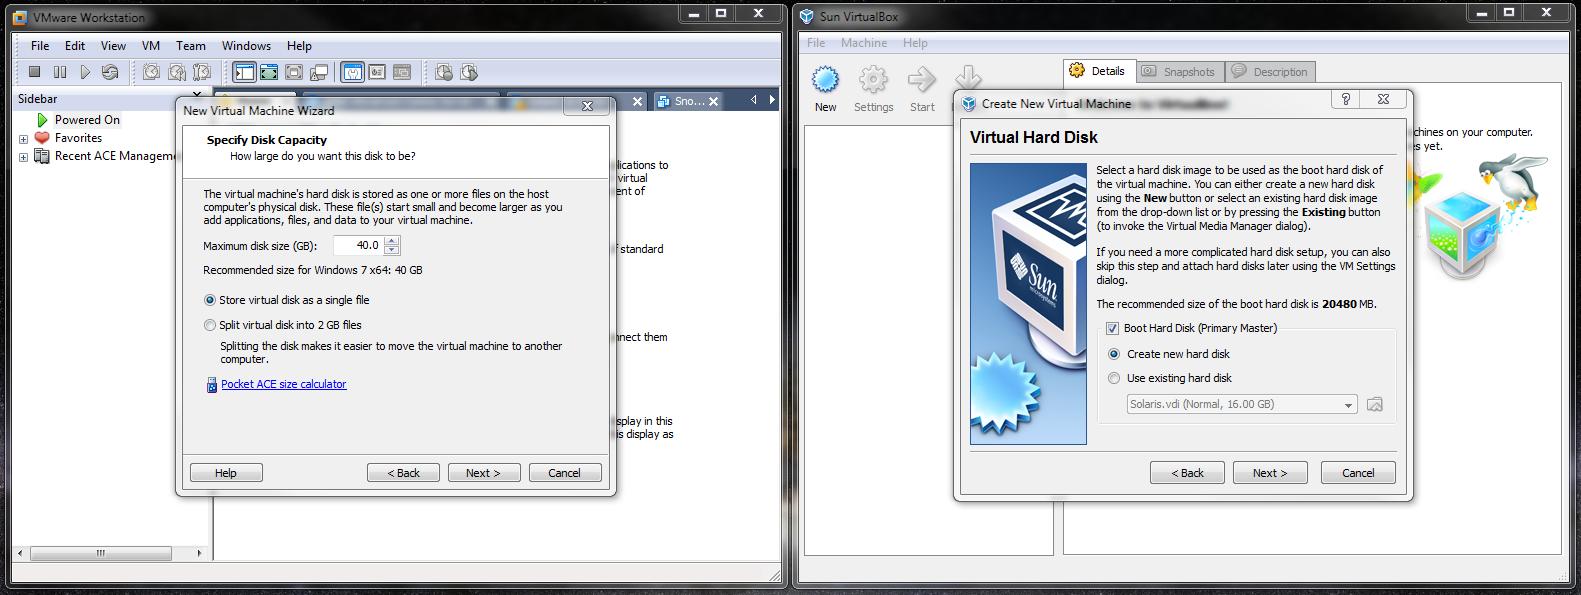The height and width of the screenshot is (595, 1581).
Task: Click the New machine icon in VirtualBox
Action: pos(825,89)
